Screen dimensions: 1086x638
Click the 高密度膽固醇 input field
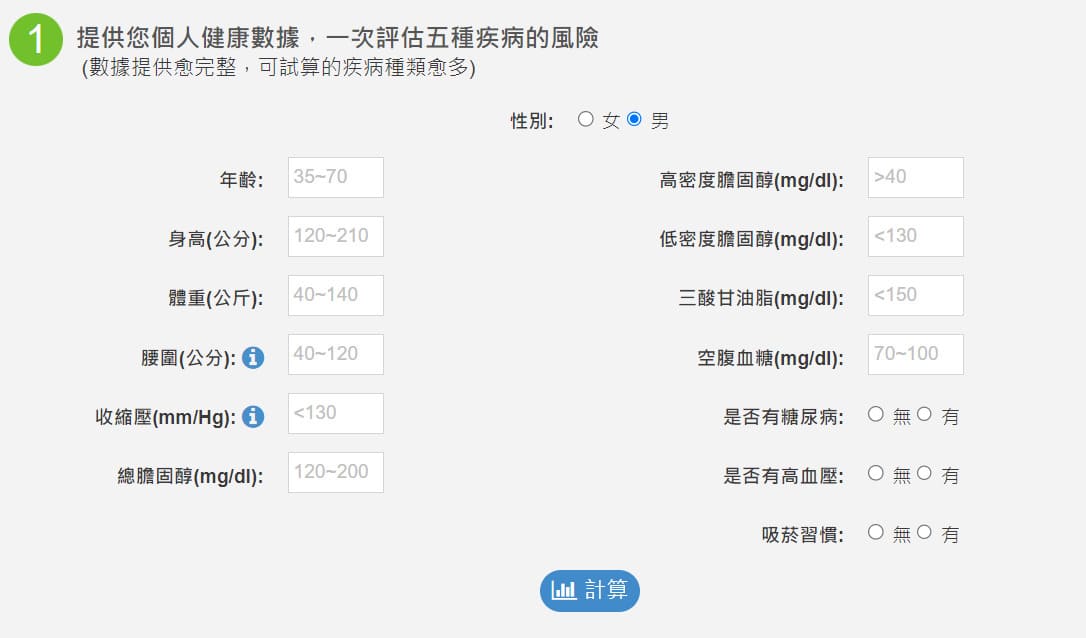pos(915,178)
